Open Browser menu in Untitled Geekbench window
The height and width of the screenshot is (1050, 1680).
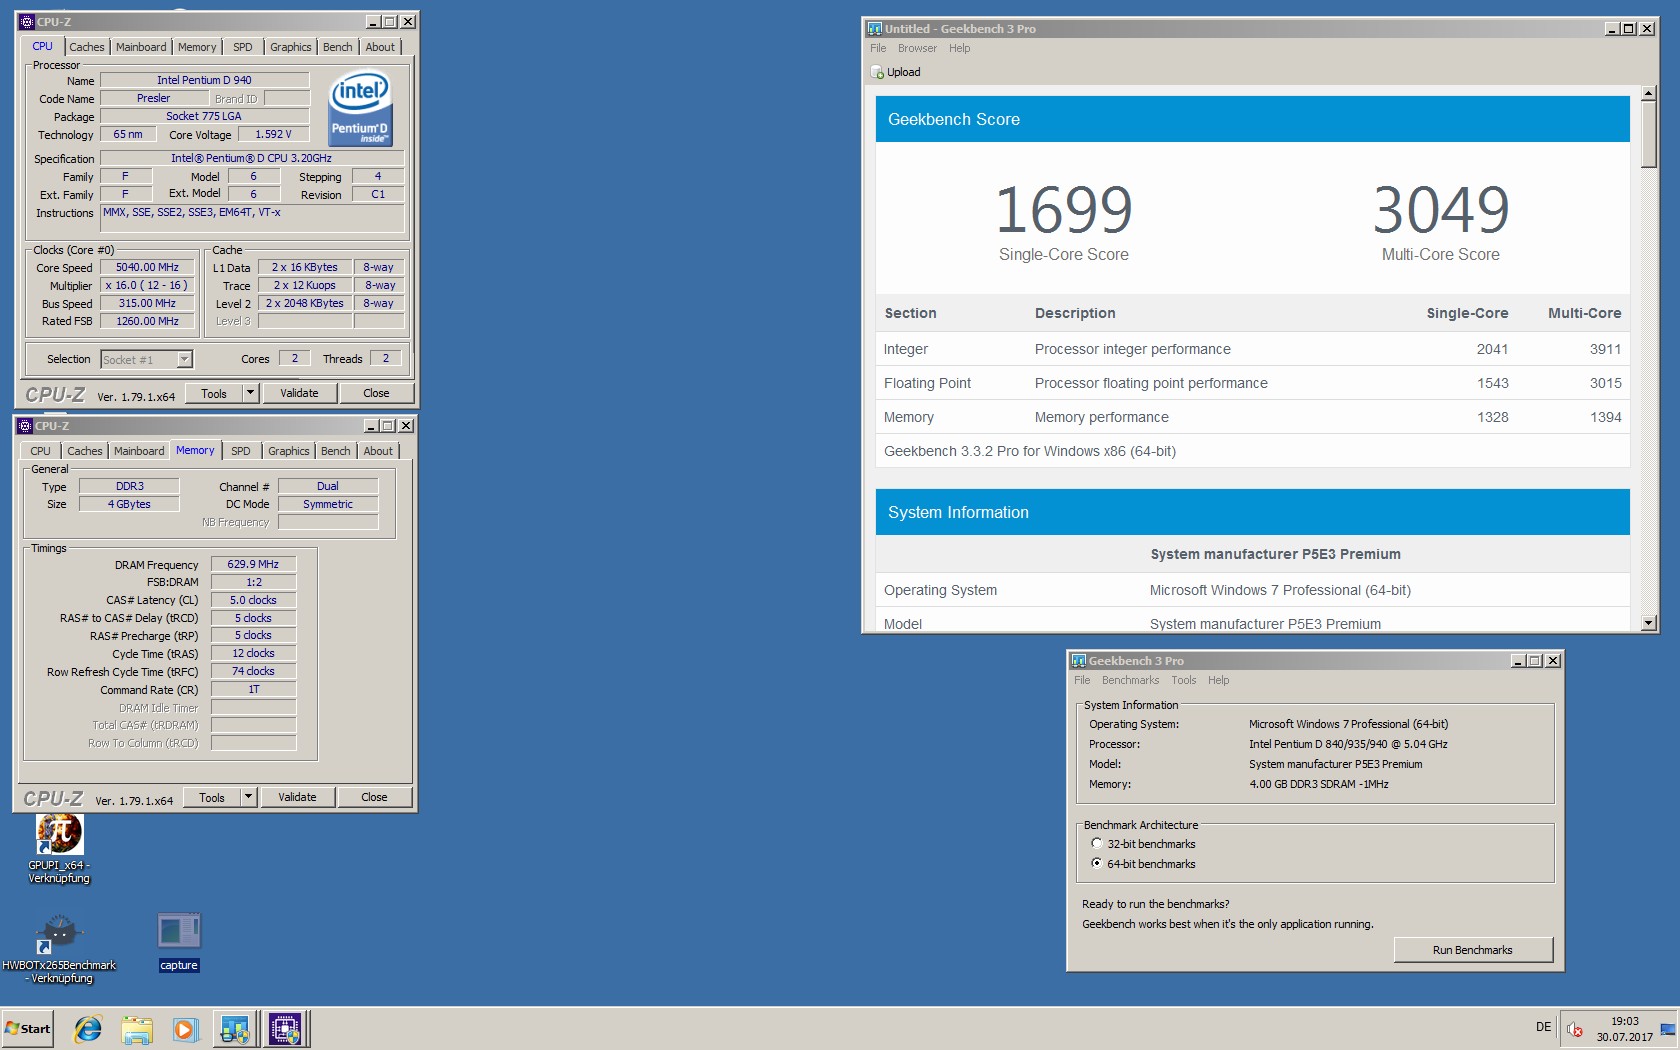click(x=917, y=48)
